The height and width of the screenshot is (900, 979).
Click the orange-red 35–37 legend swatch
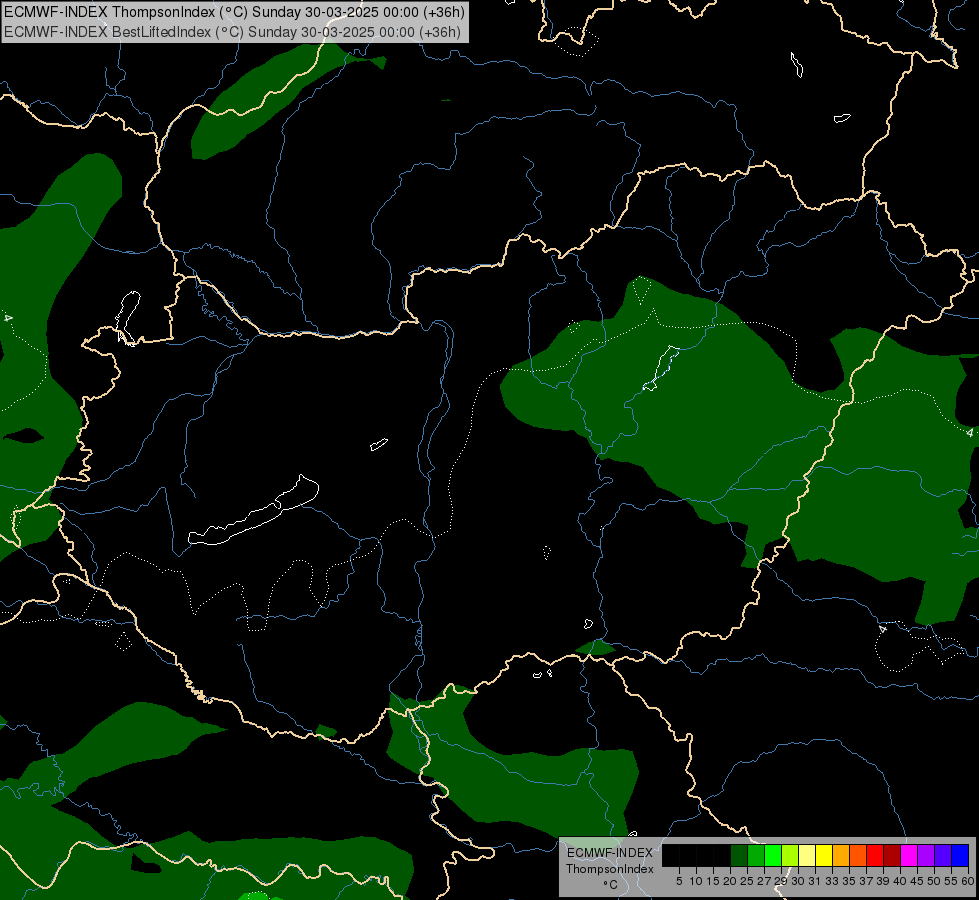point(858,855)
